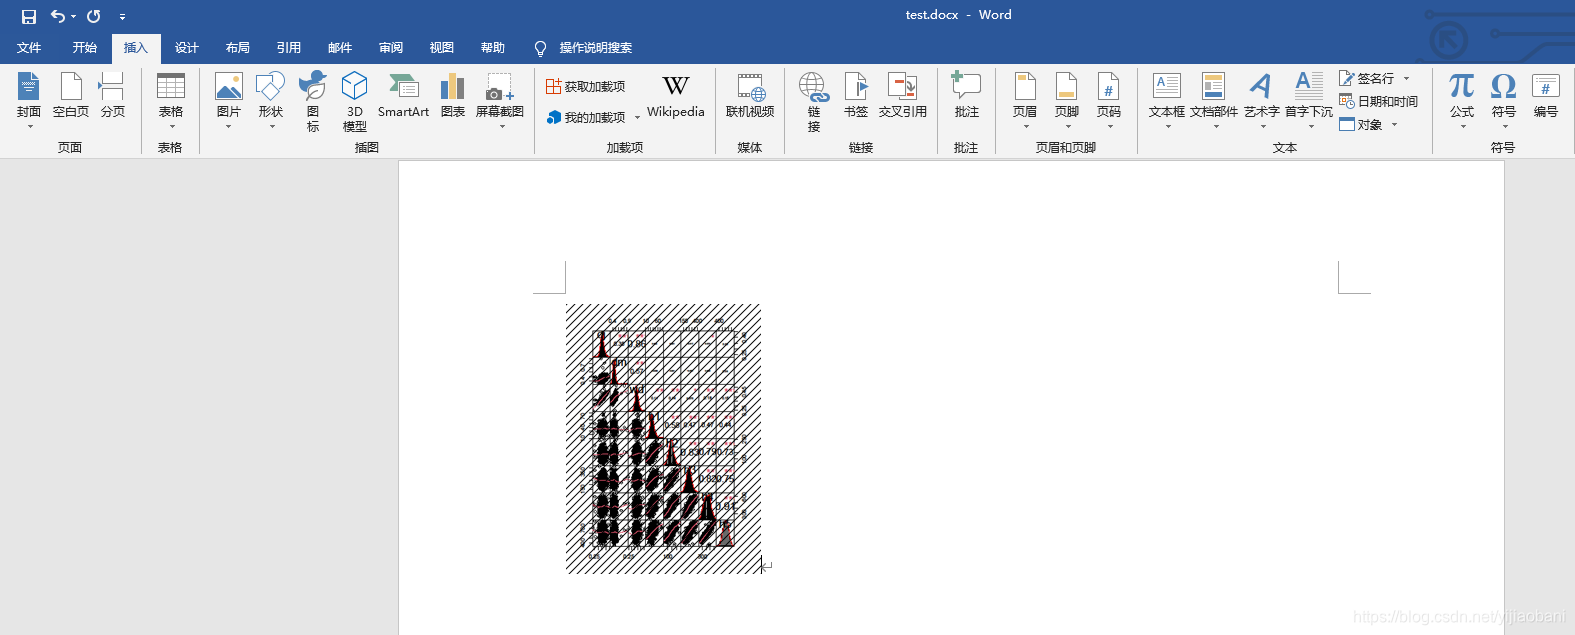Expand the 对象 dropdown arrow
This screenshot has height=635, width=1575.
(1394, 125)
